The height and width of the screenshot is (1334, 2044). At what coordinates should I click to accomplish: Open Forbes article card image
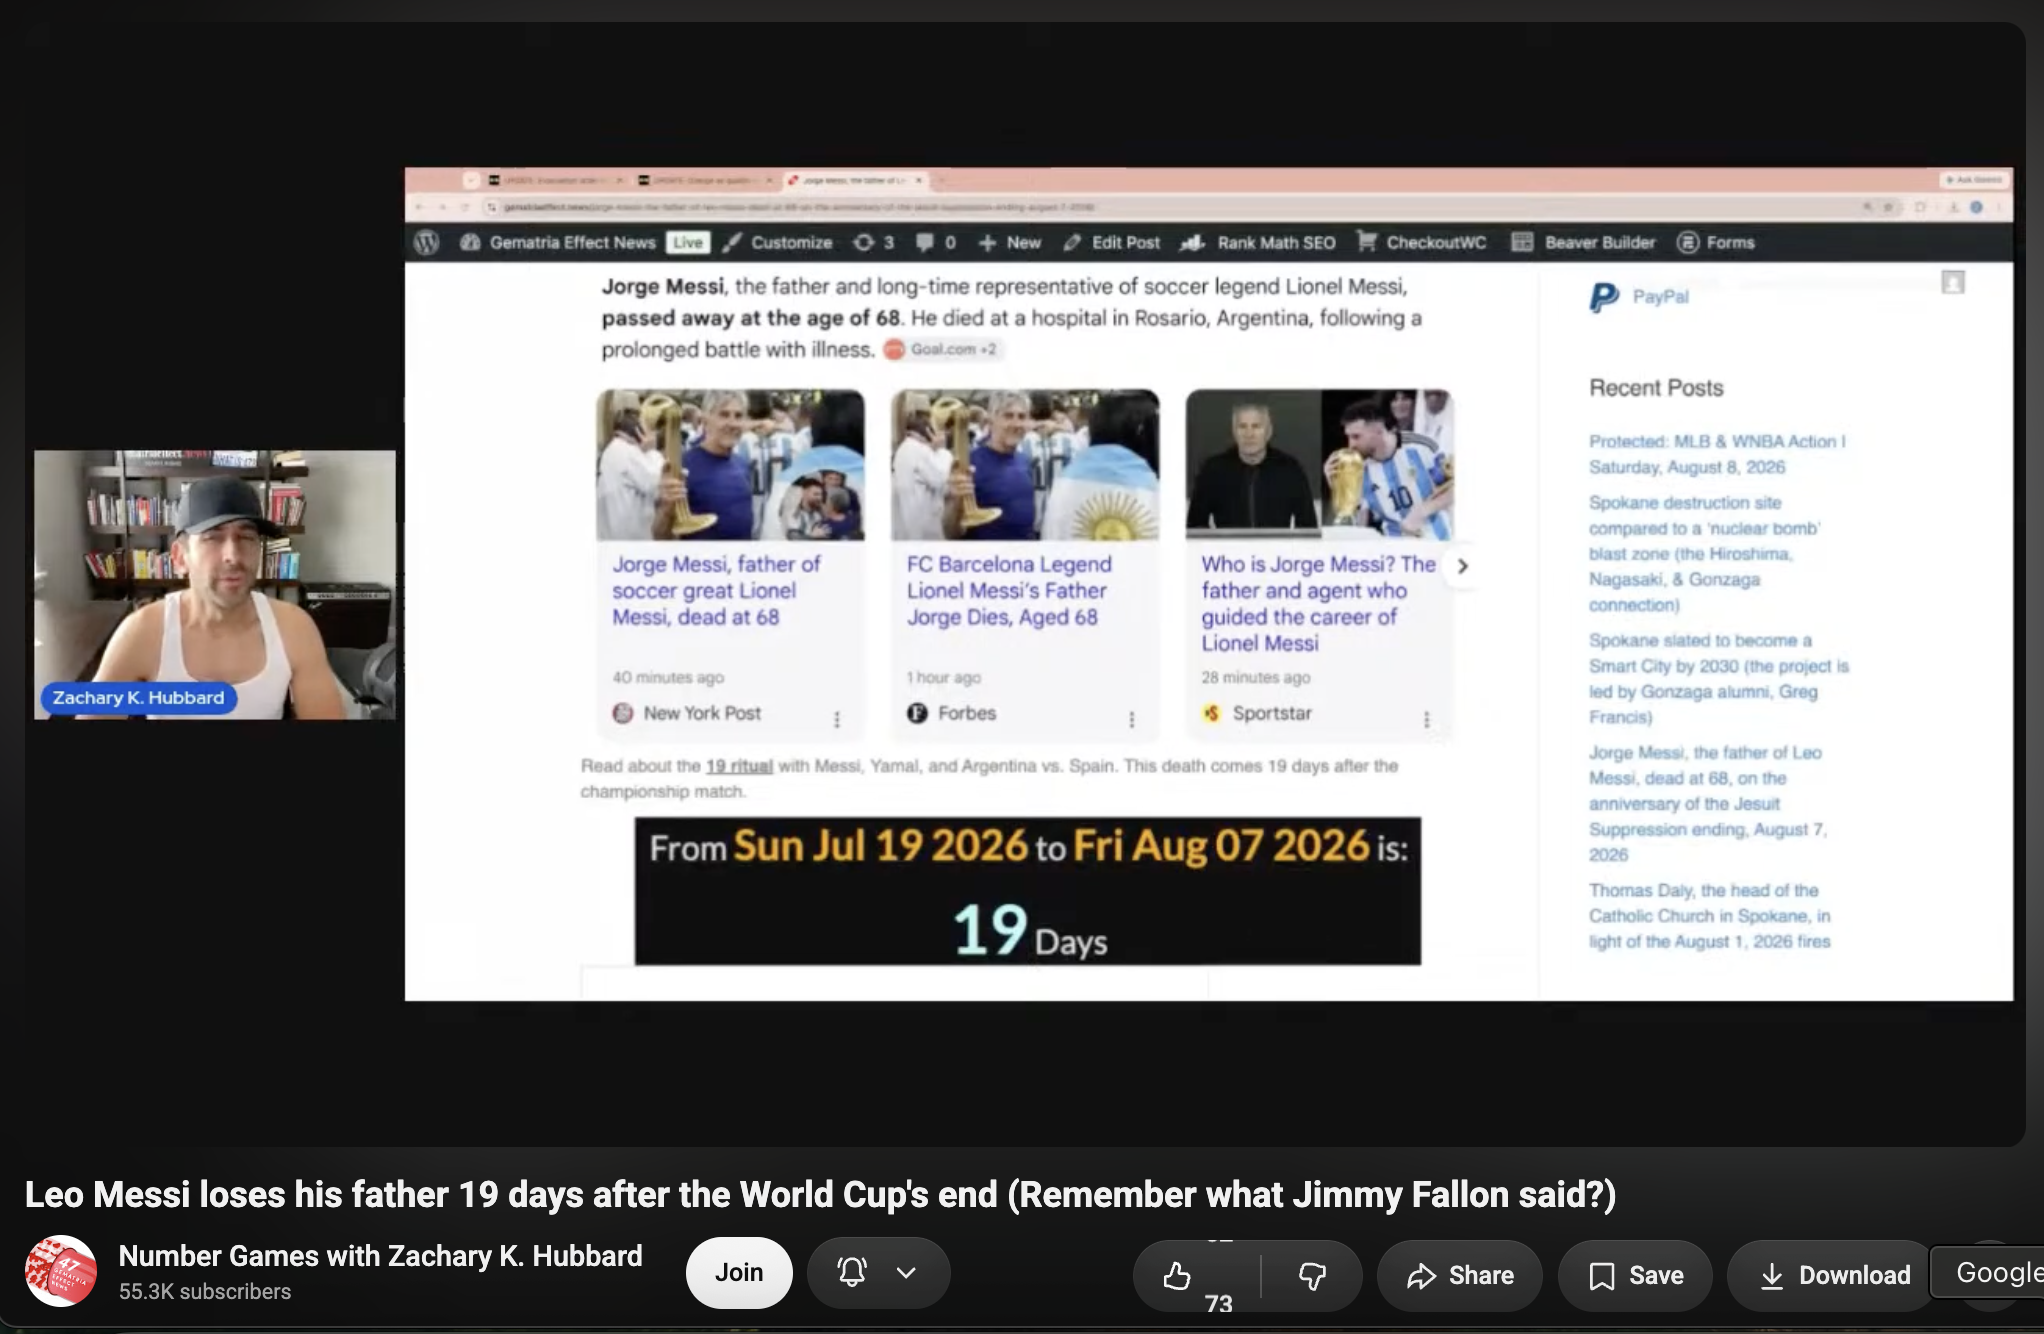pyautogui.click(x=1025, y=465)
